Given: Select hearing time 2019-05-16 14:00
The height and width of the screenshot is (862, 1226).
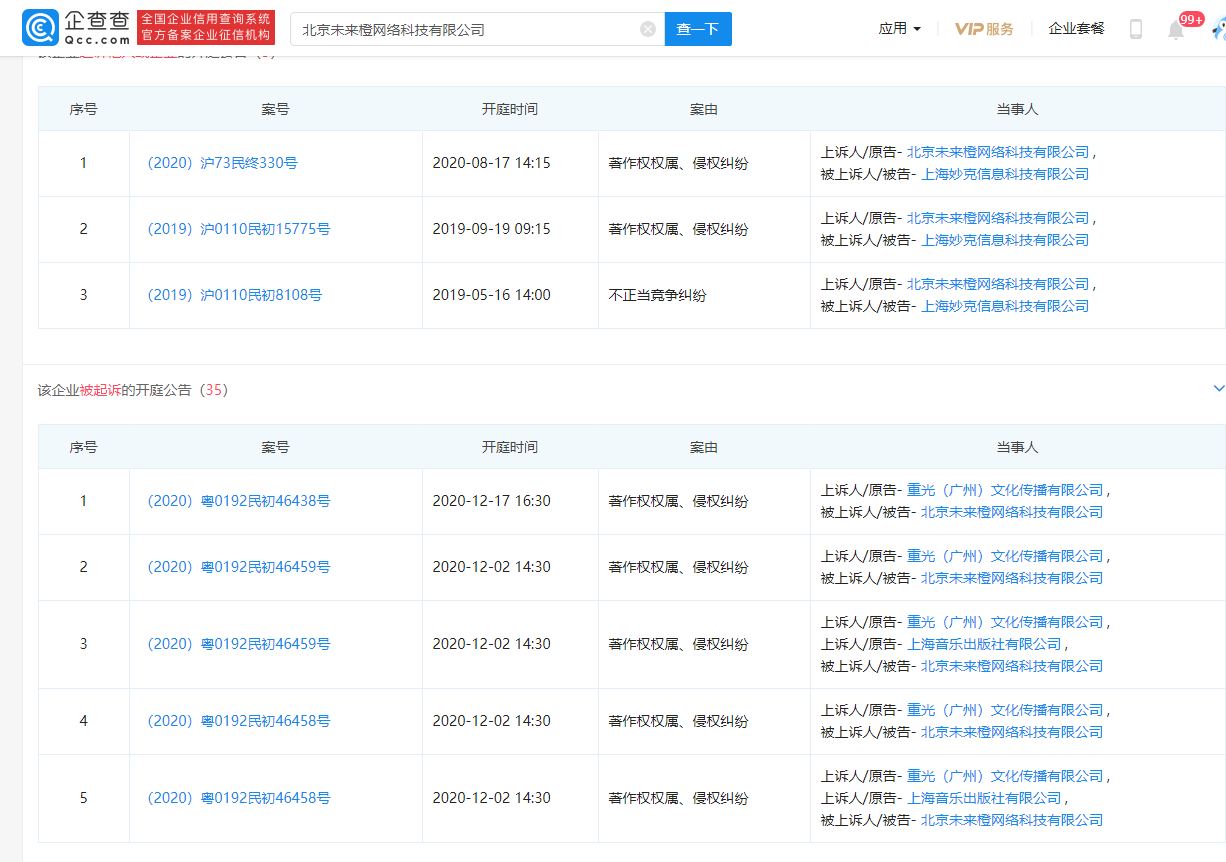Looking at the screenshot, I should [491, 295].
